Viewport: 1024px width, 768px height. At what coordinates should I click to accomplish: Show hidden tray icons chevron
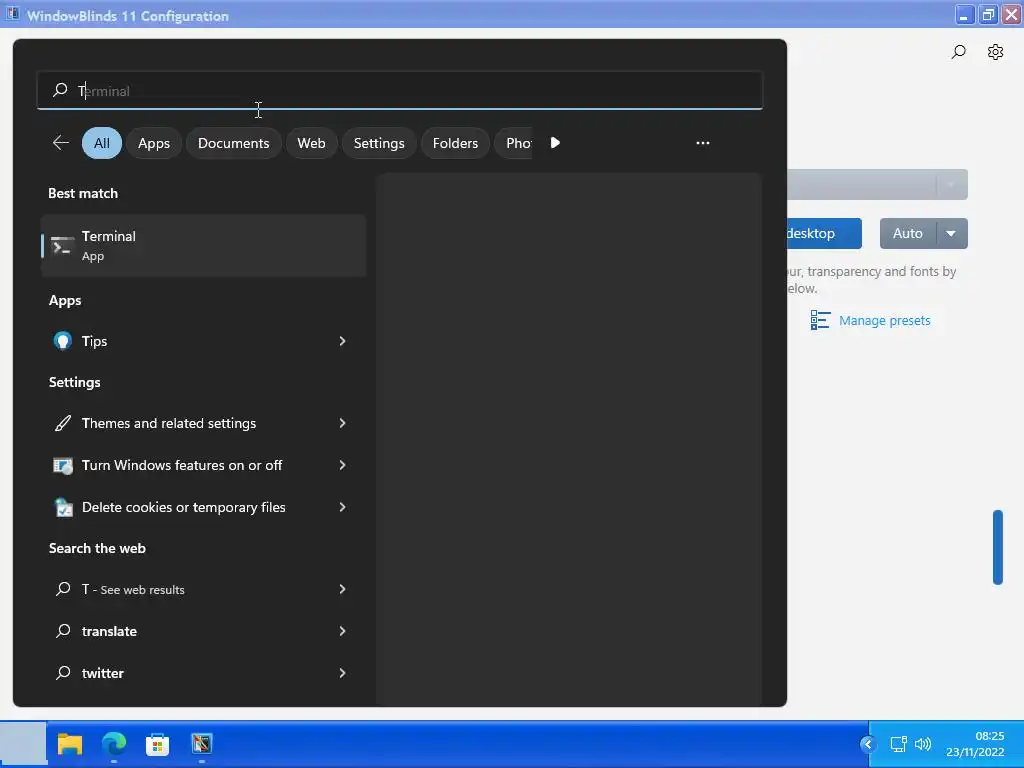867,744
